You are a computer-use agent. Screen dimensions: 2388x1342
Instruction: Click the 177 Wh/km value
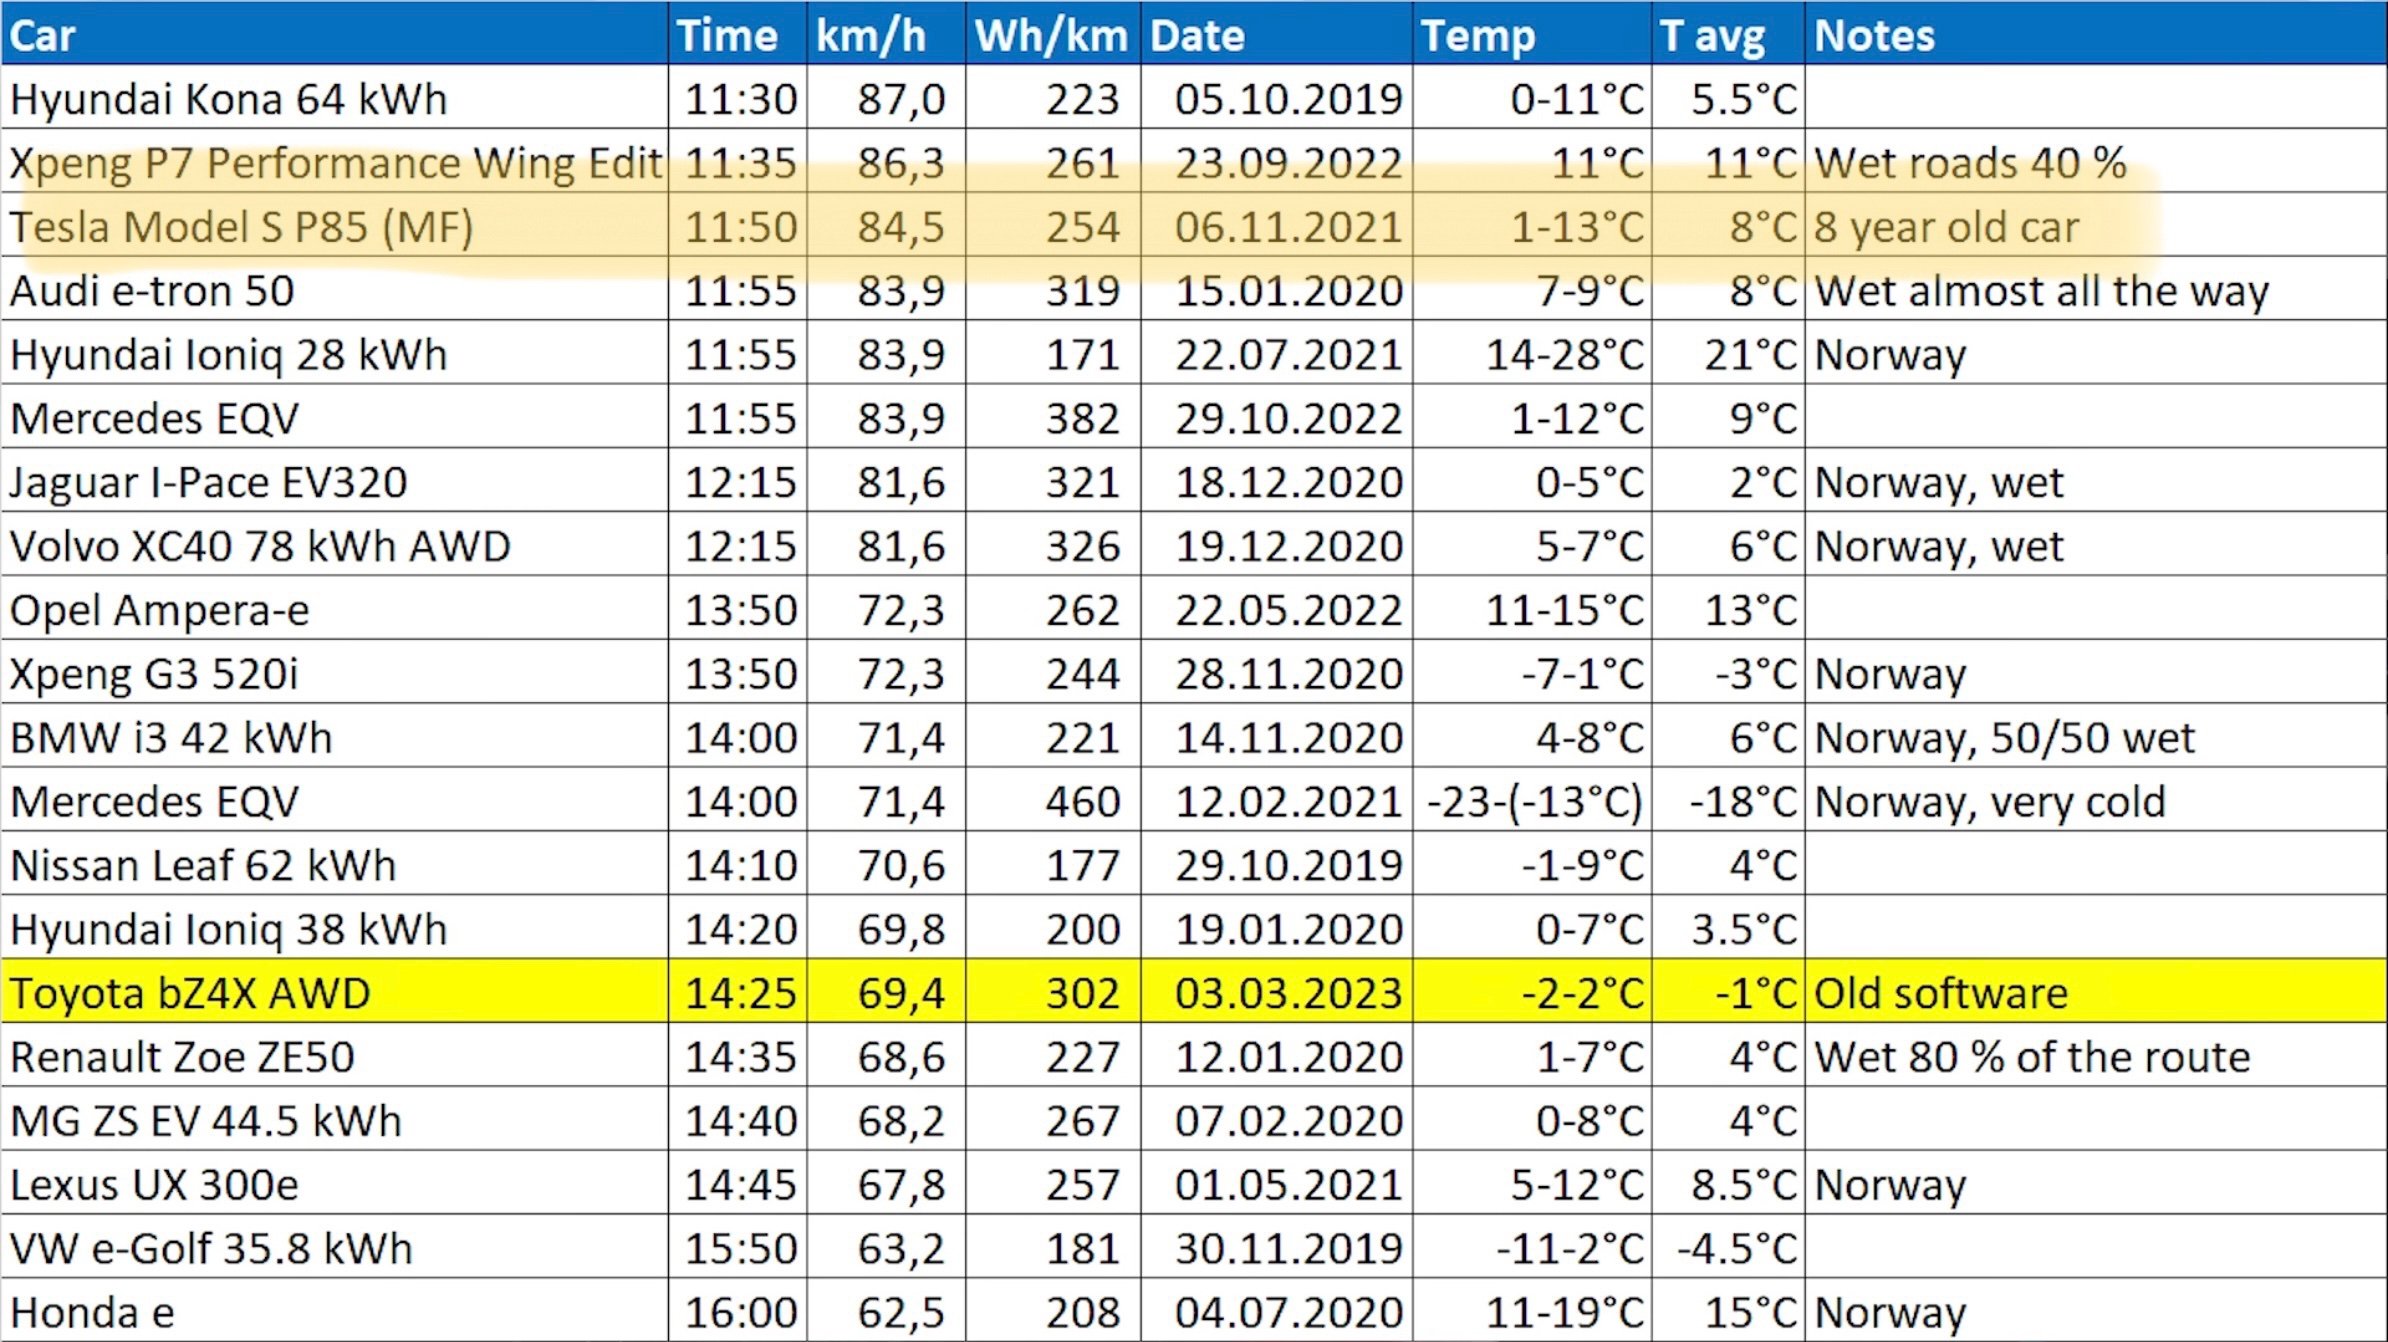(x=1053, y=865)
